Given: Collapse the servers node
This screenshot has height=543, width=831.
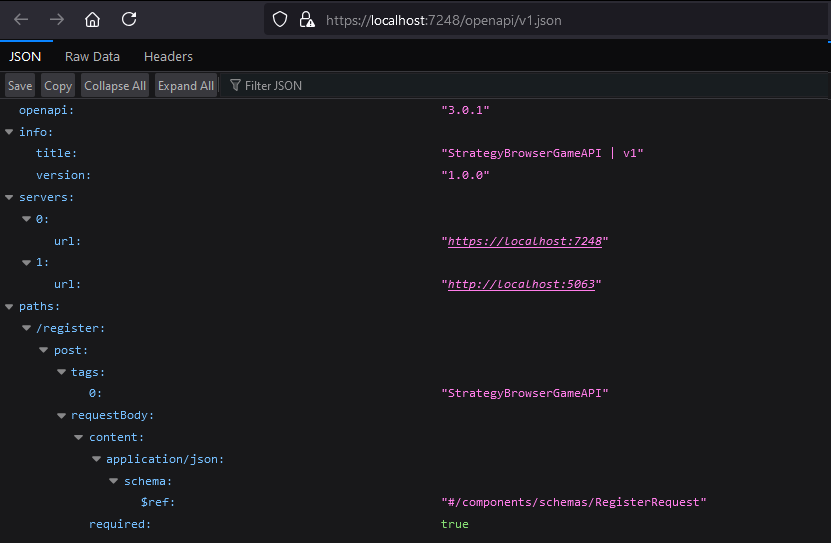Looking at the screenshot, I should click(x=9, y=197).
